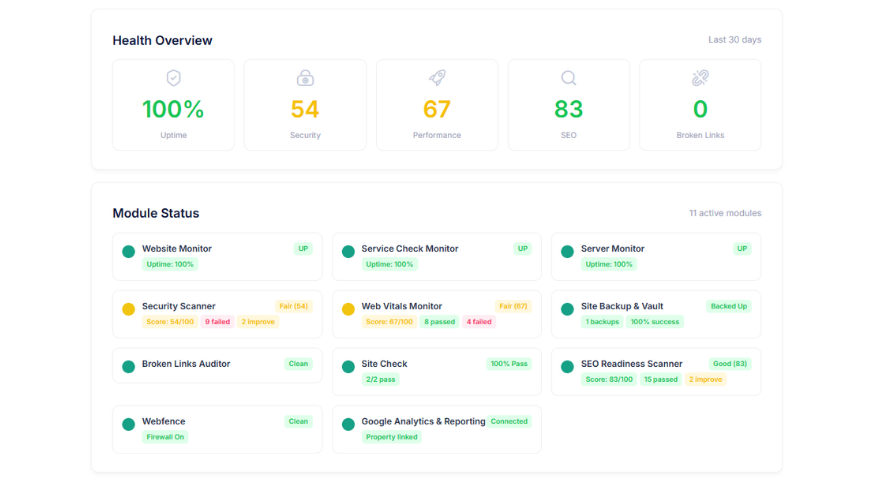The height and width of the screenshot is (481, 875).
Task: Click the Backed Up badge
Action: point(729,306)
